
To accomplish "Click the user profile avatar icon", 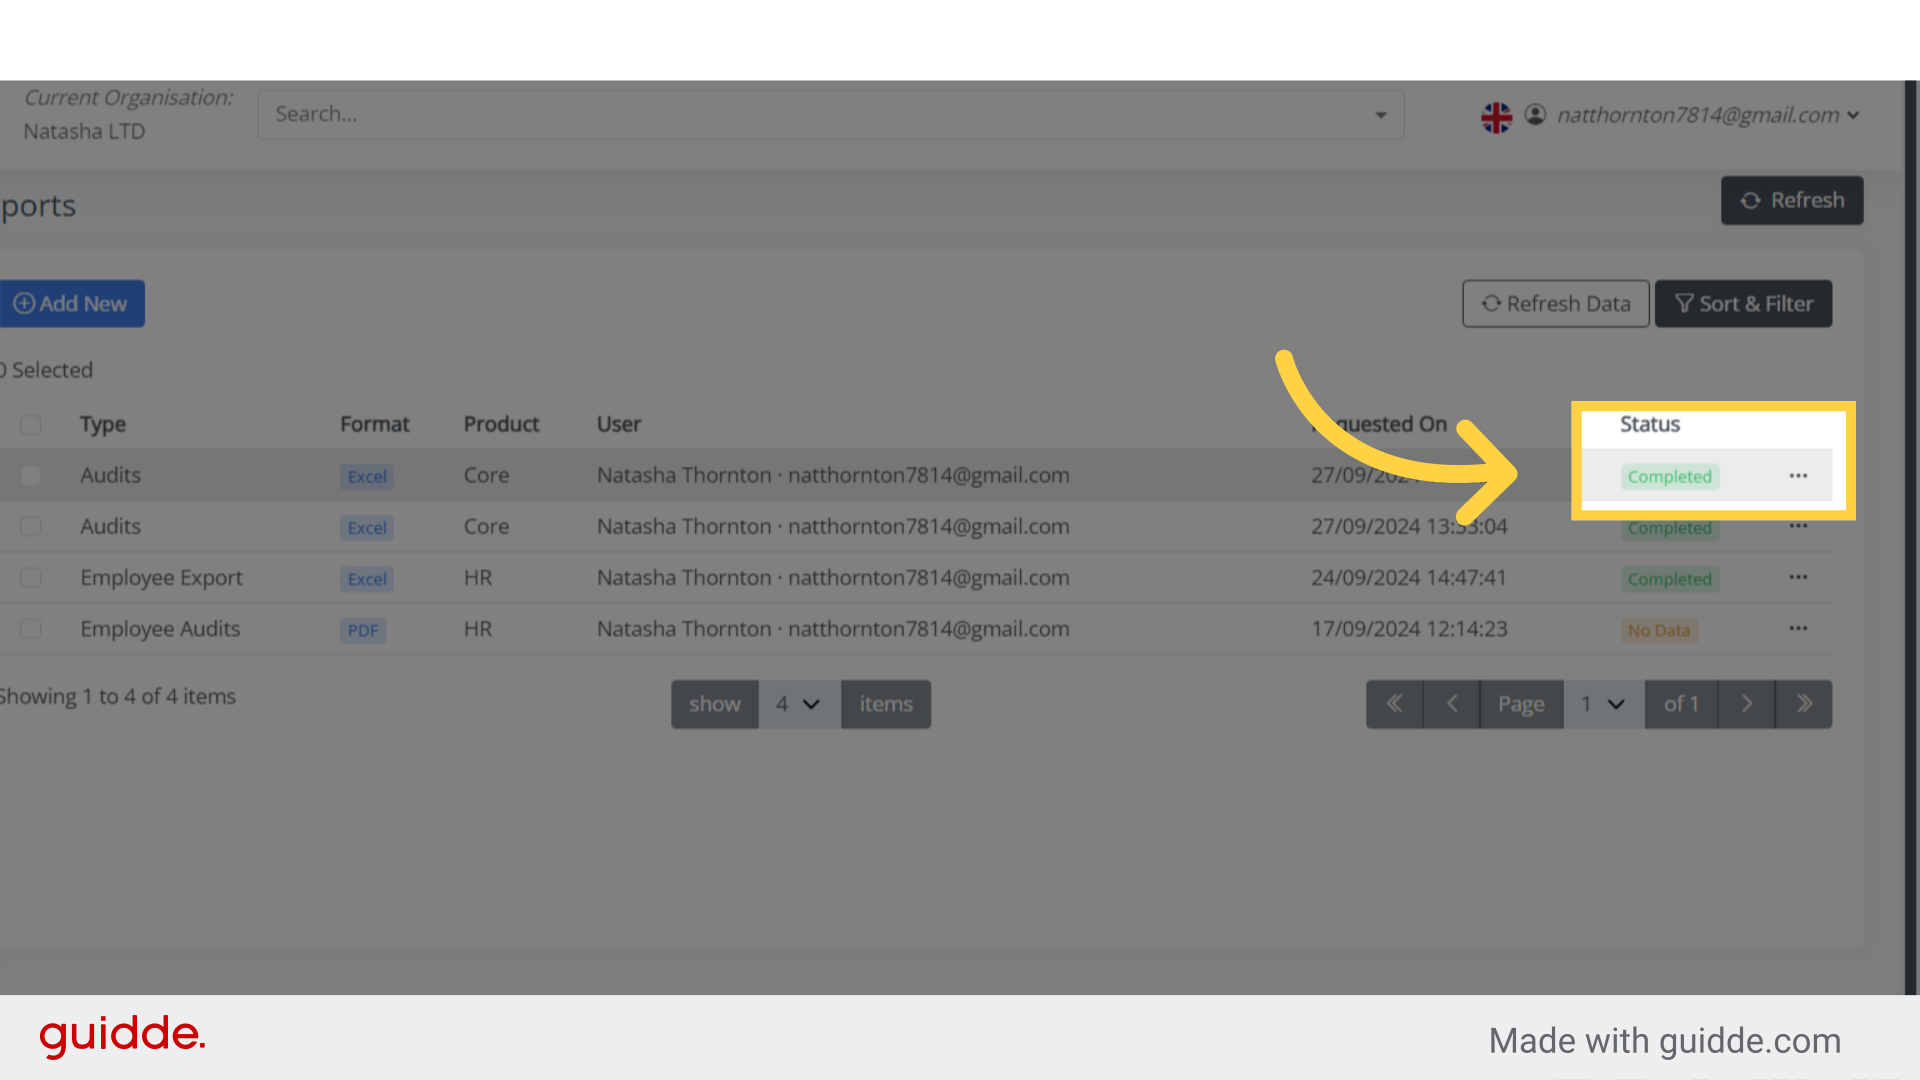I will pos(1536,115).
